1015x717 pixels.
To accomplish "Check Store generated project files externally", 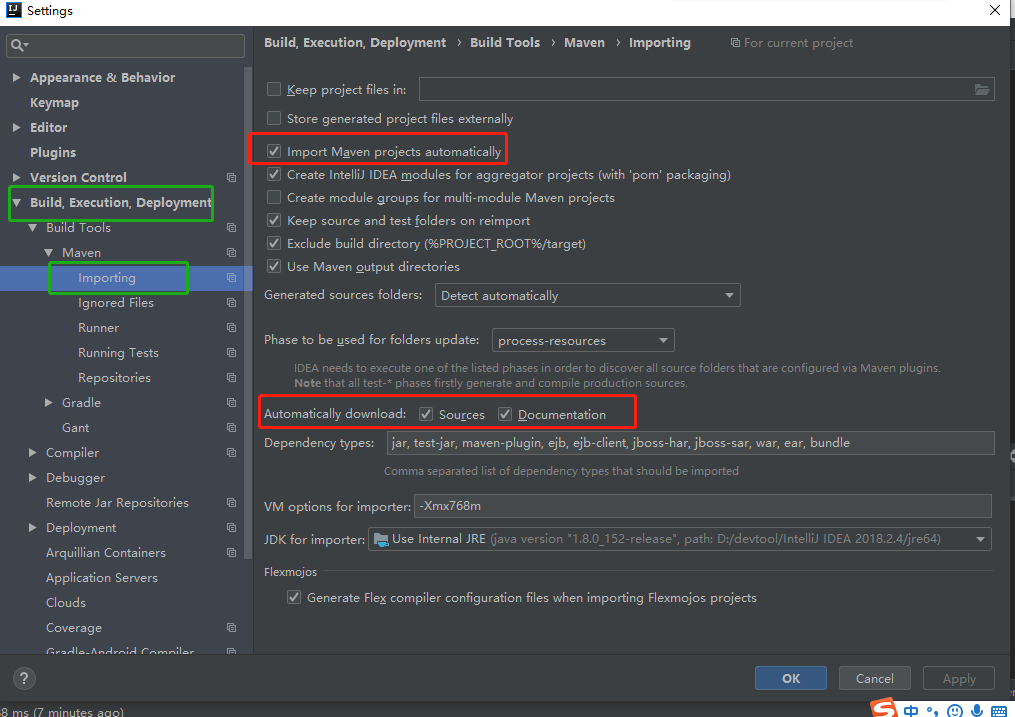I will [274, 118].
